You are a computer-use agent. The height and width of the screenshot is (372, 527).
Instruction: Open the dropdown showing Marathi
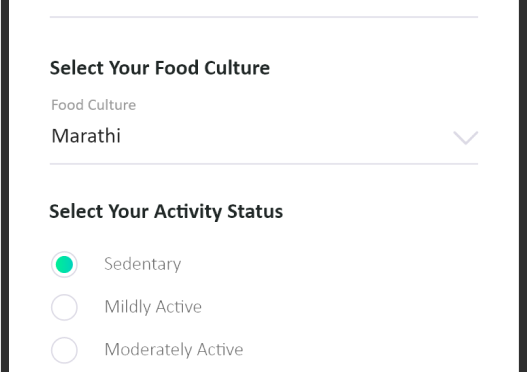pos(264,137)
